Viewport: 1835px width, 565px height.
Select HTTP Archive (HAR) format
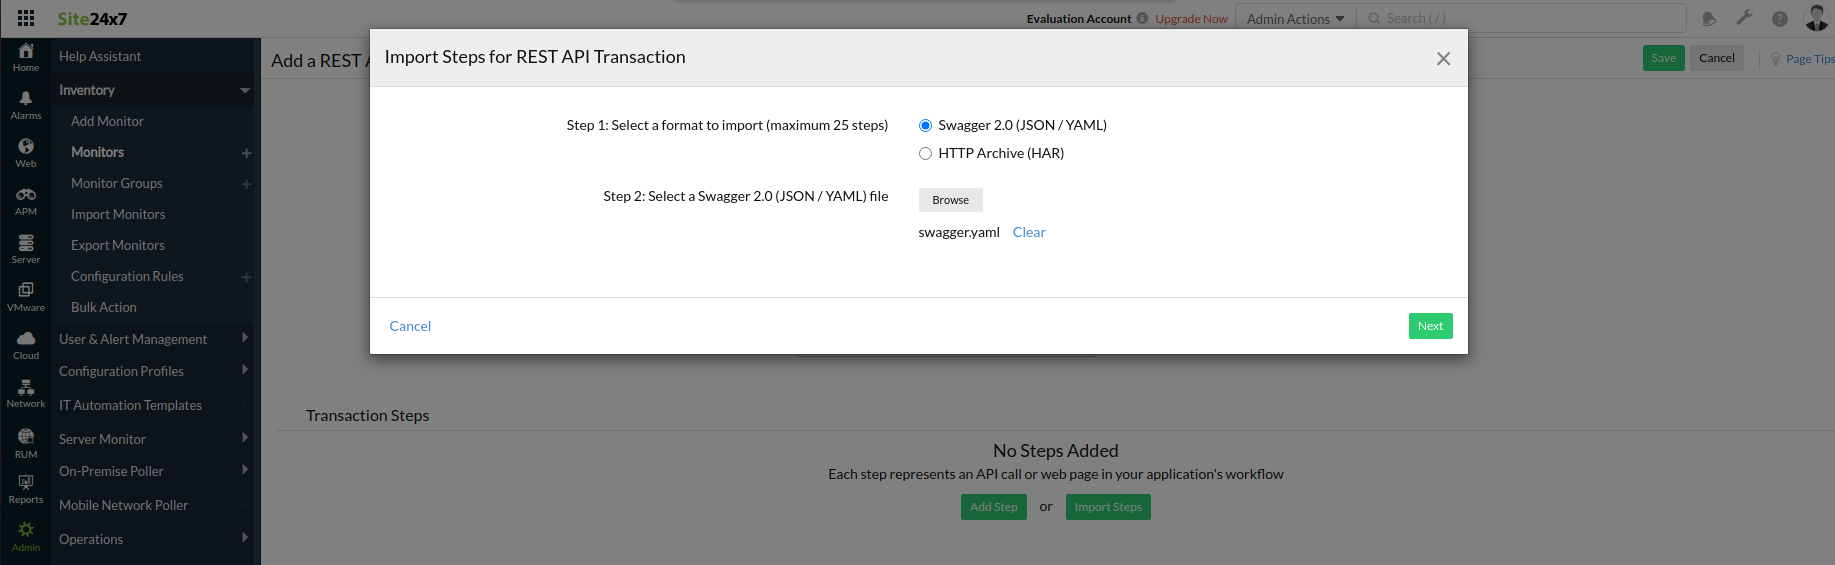click(x=925, y=154)
